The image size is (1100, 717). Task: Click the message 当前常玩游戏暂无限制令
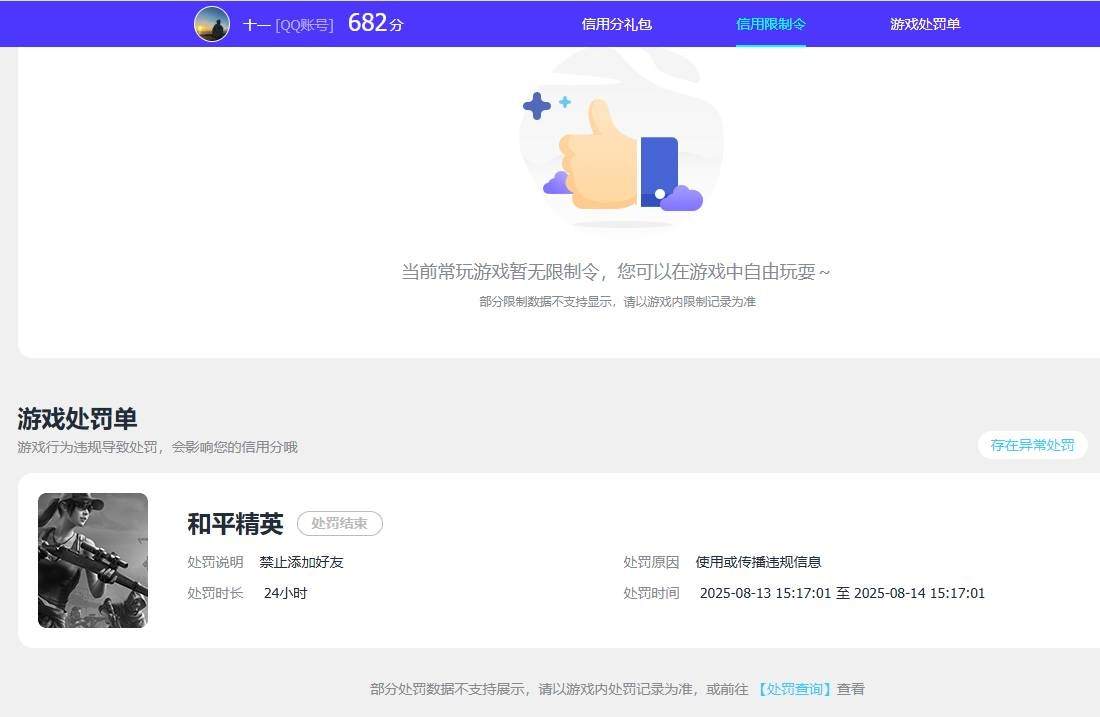[x=615, y=272]
